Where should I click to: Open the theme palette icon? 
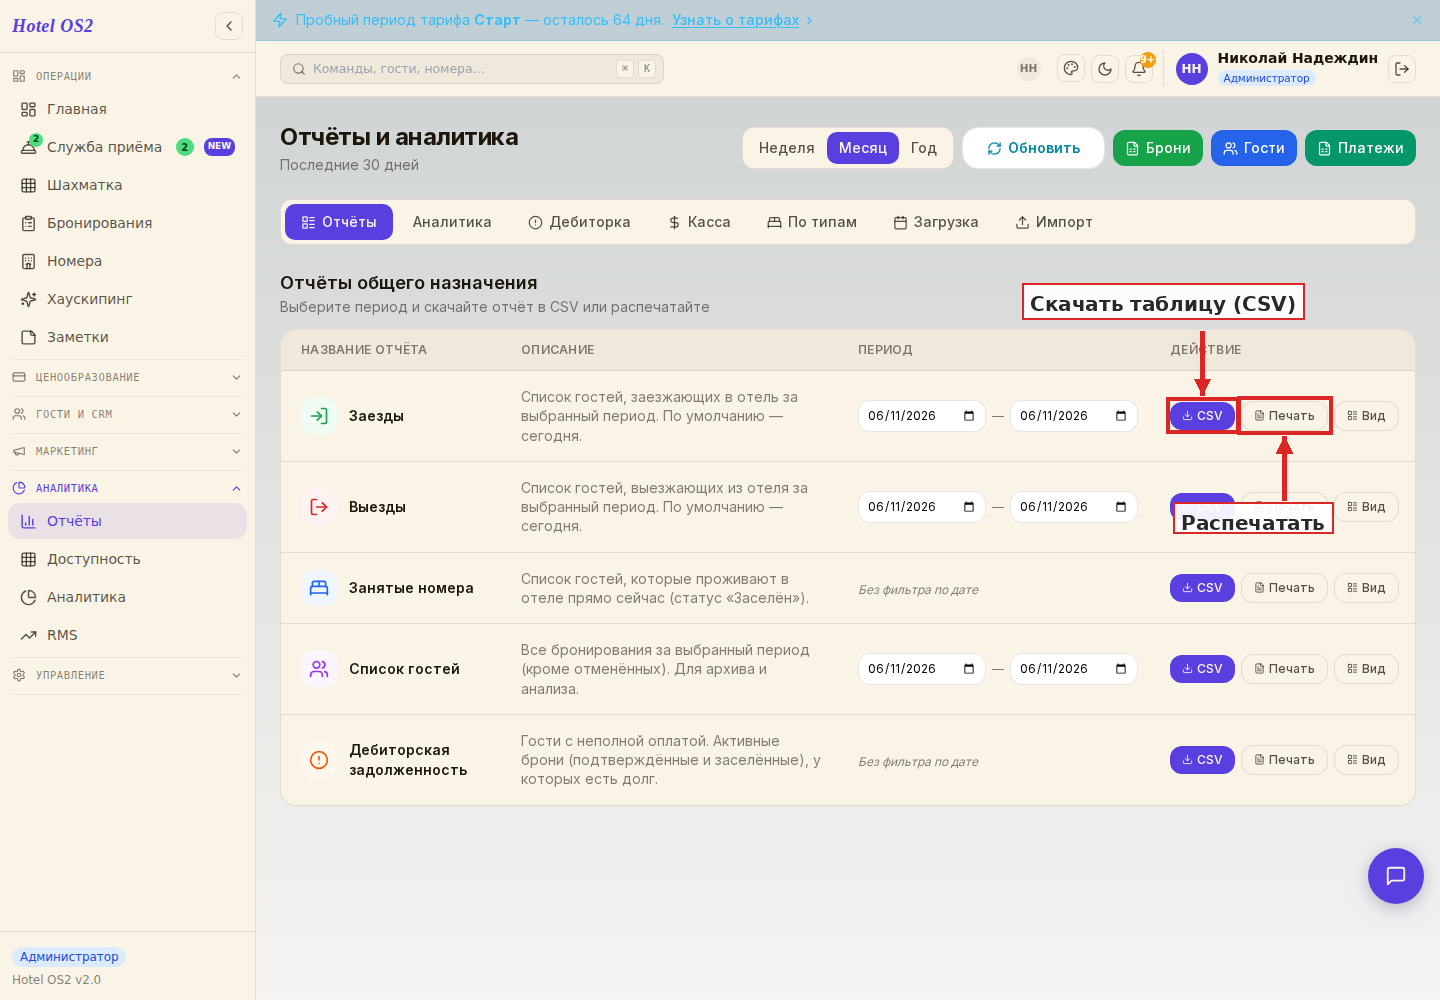1071,69
